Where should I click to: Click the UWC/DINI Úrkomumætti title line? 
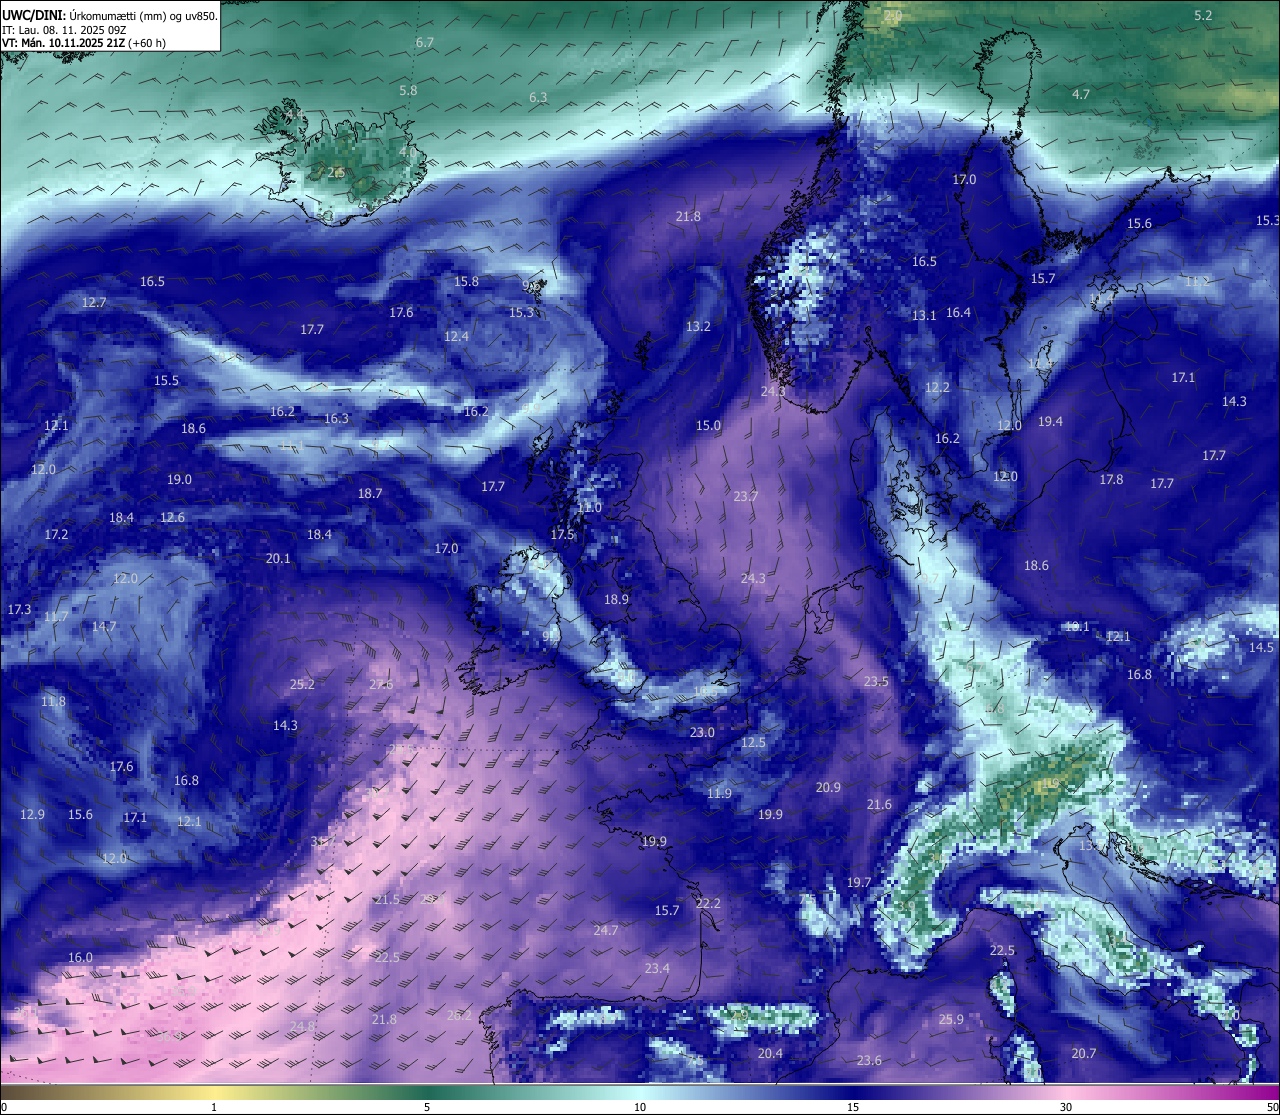click(x=110, y=15)
